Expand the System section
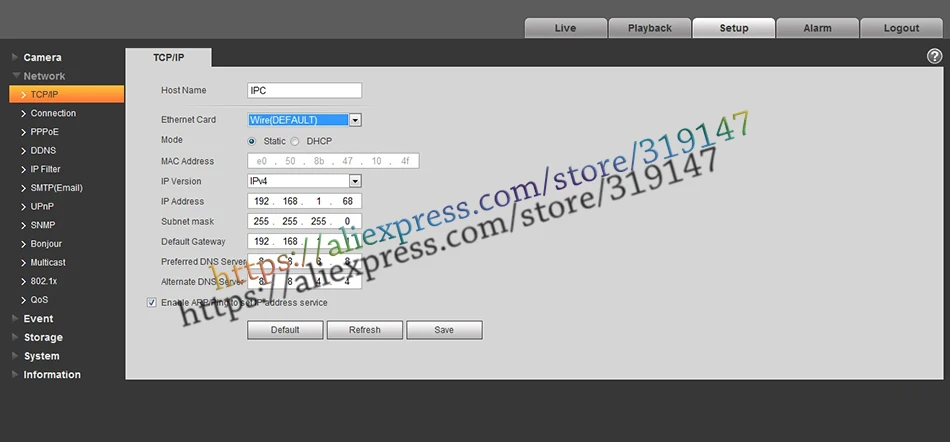This screenshot has width=950, height=442. pyautogui.click(x=41, y=356)
